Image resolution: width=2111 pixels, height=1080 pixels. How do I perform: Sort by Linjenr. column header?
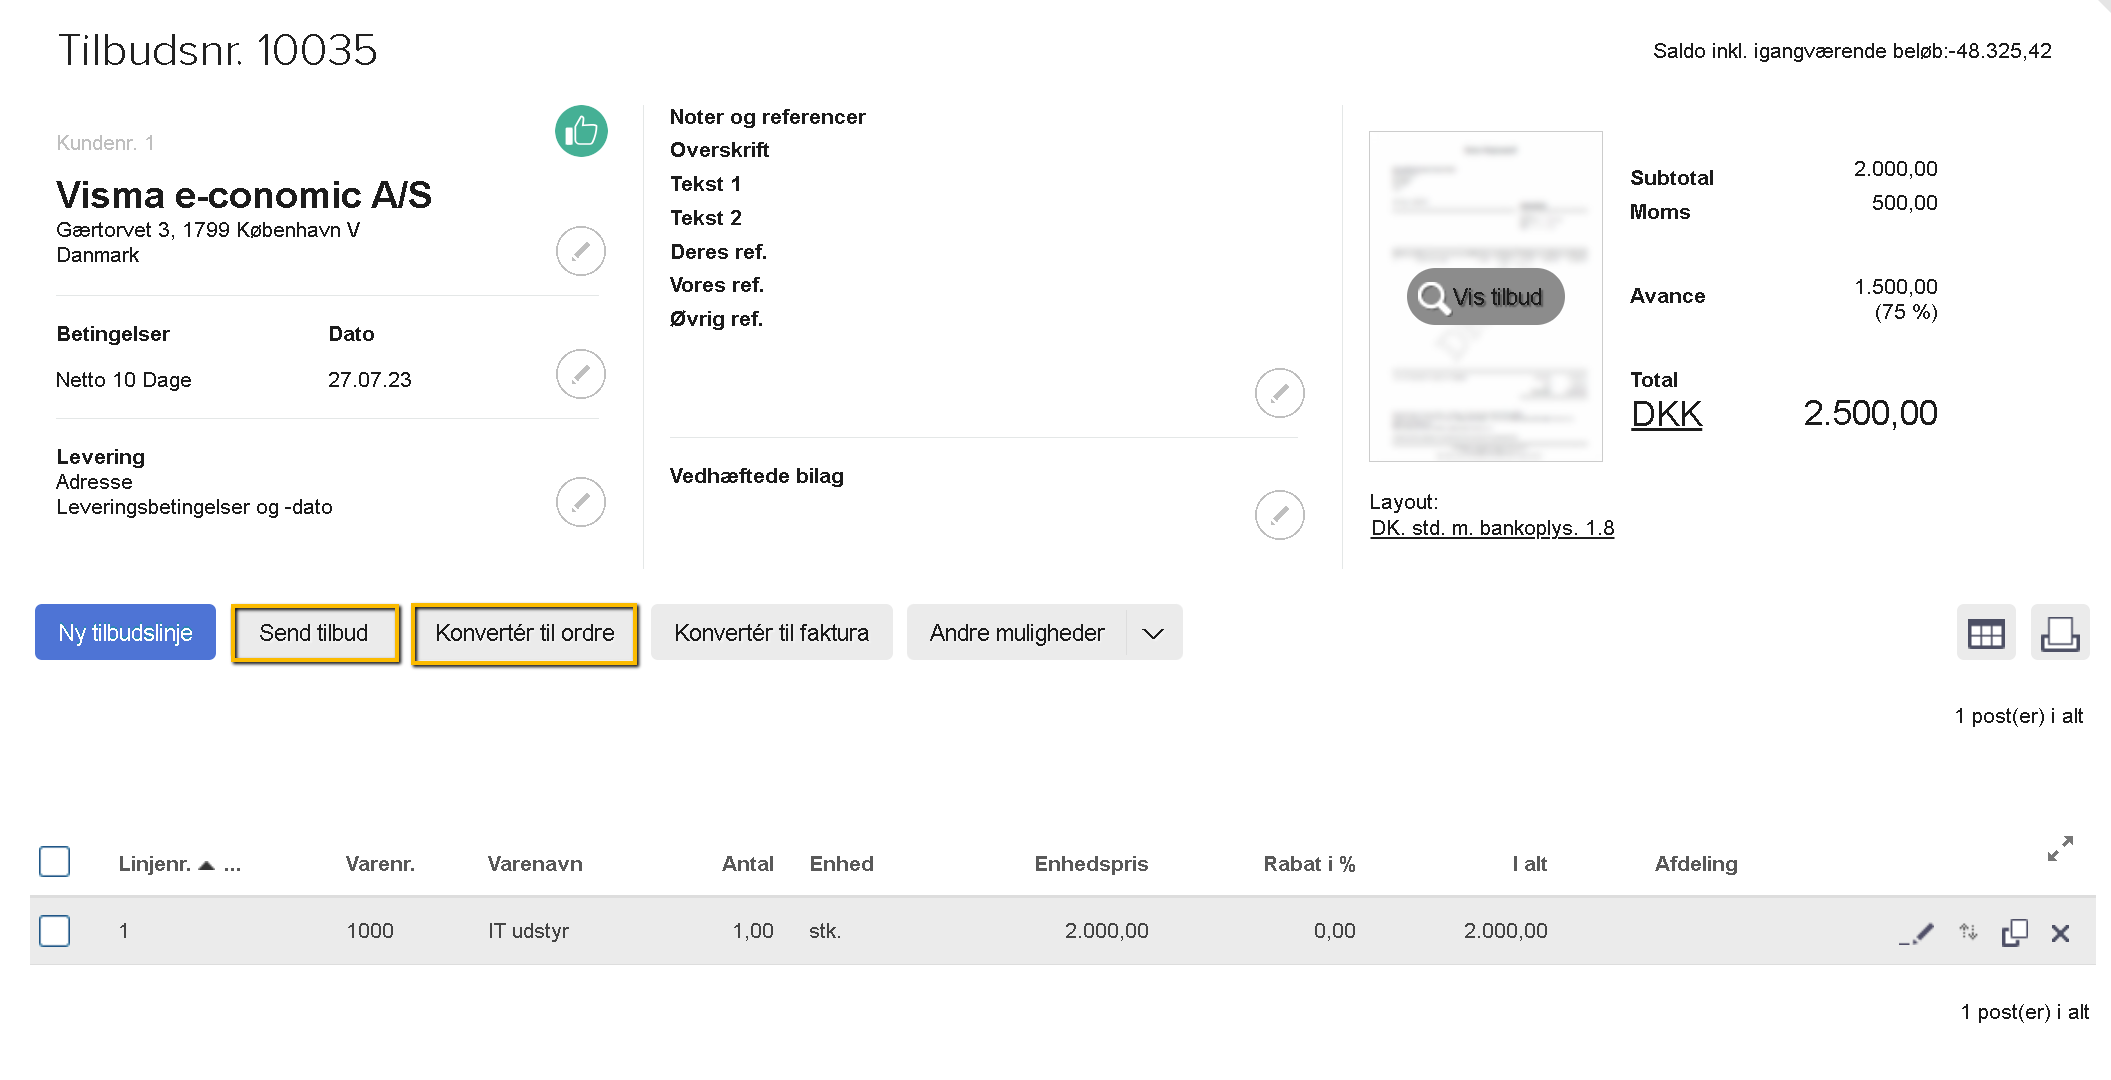point(155,864)
